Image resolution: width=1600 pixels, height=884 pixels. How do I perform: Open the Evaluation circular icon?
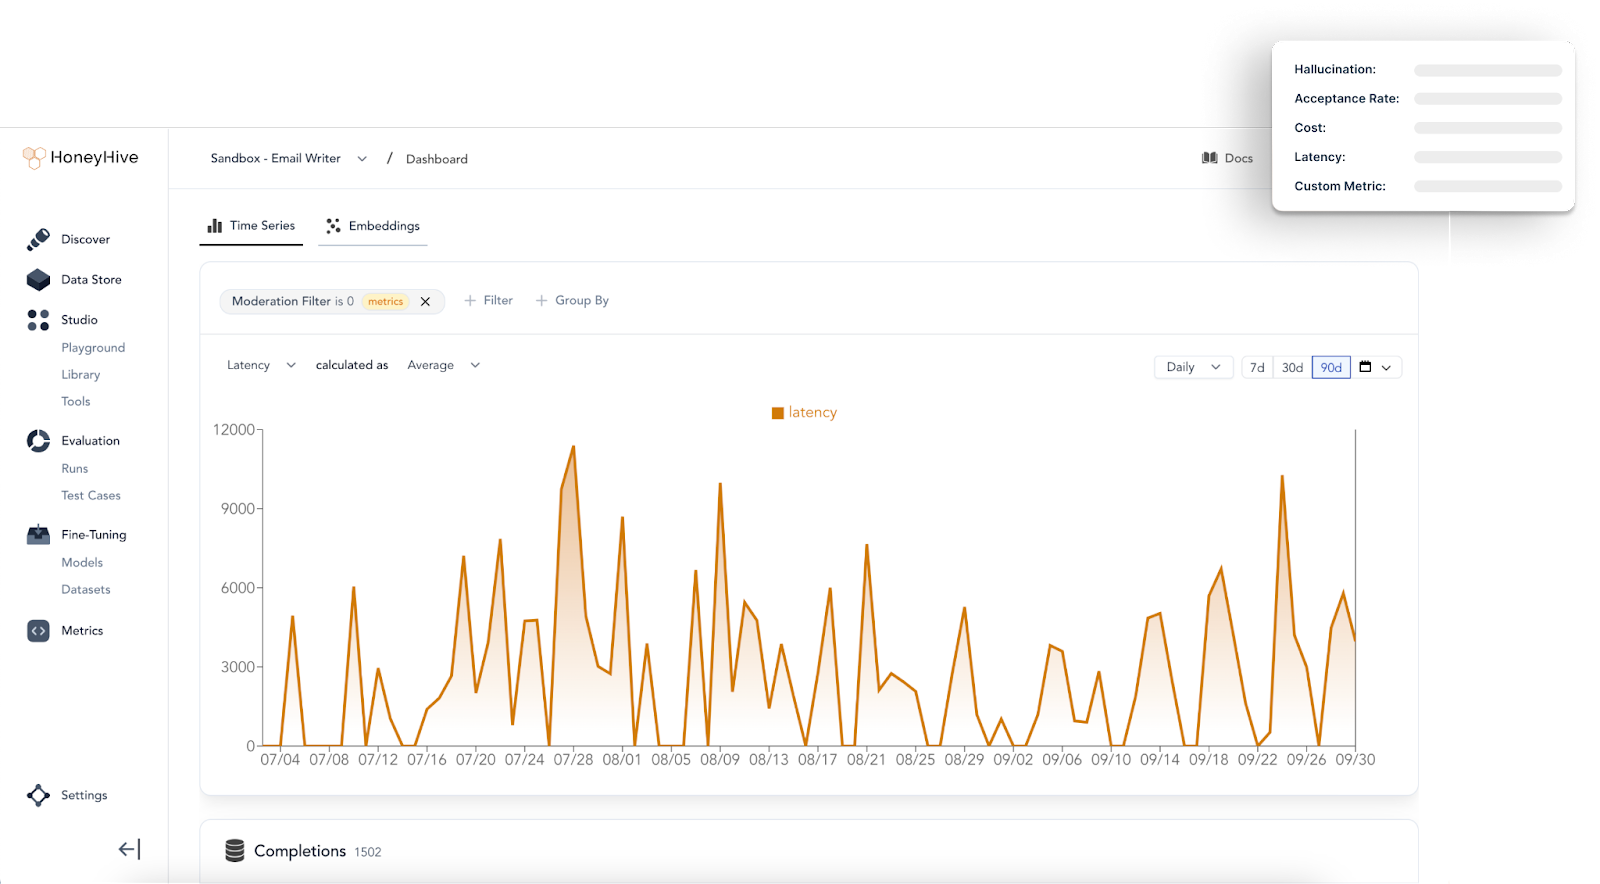coord(38,441)
